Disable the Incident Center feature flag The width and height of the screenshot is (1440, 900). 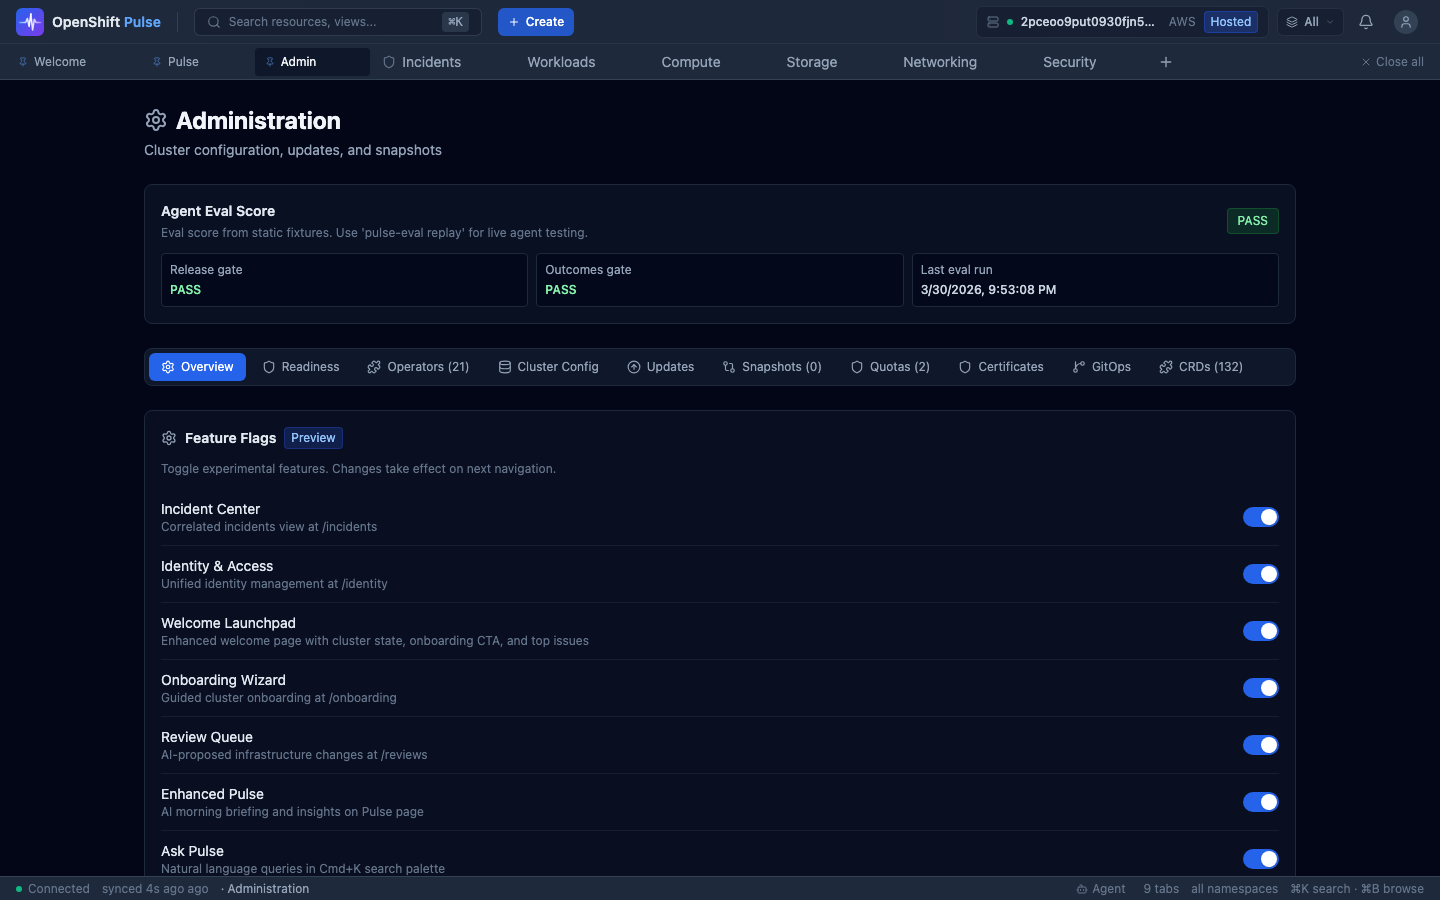click(1260, 517)
